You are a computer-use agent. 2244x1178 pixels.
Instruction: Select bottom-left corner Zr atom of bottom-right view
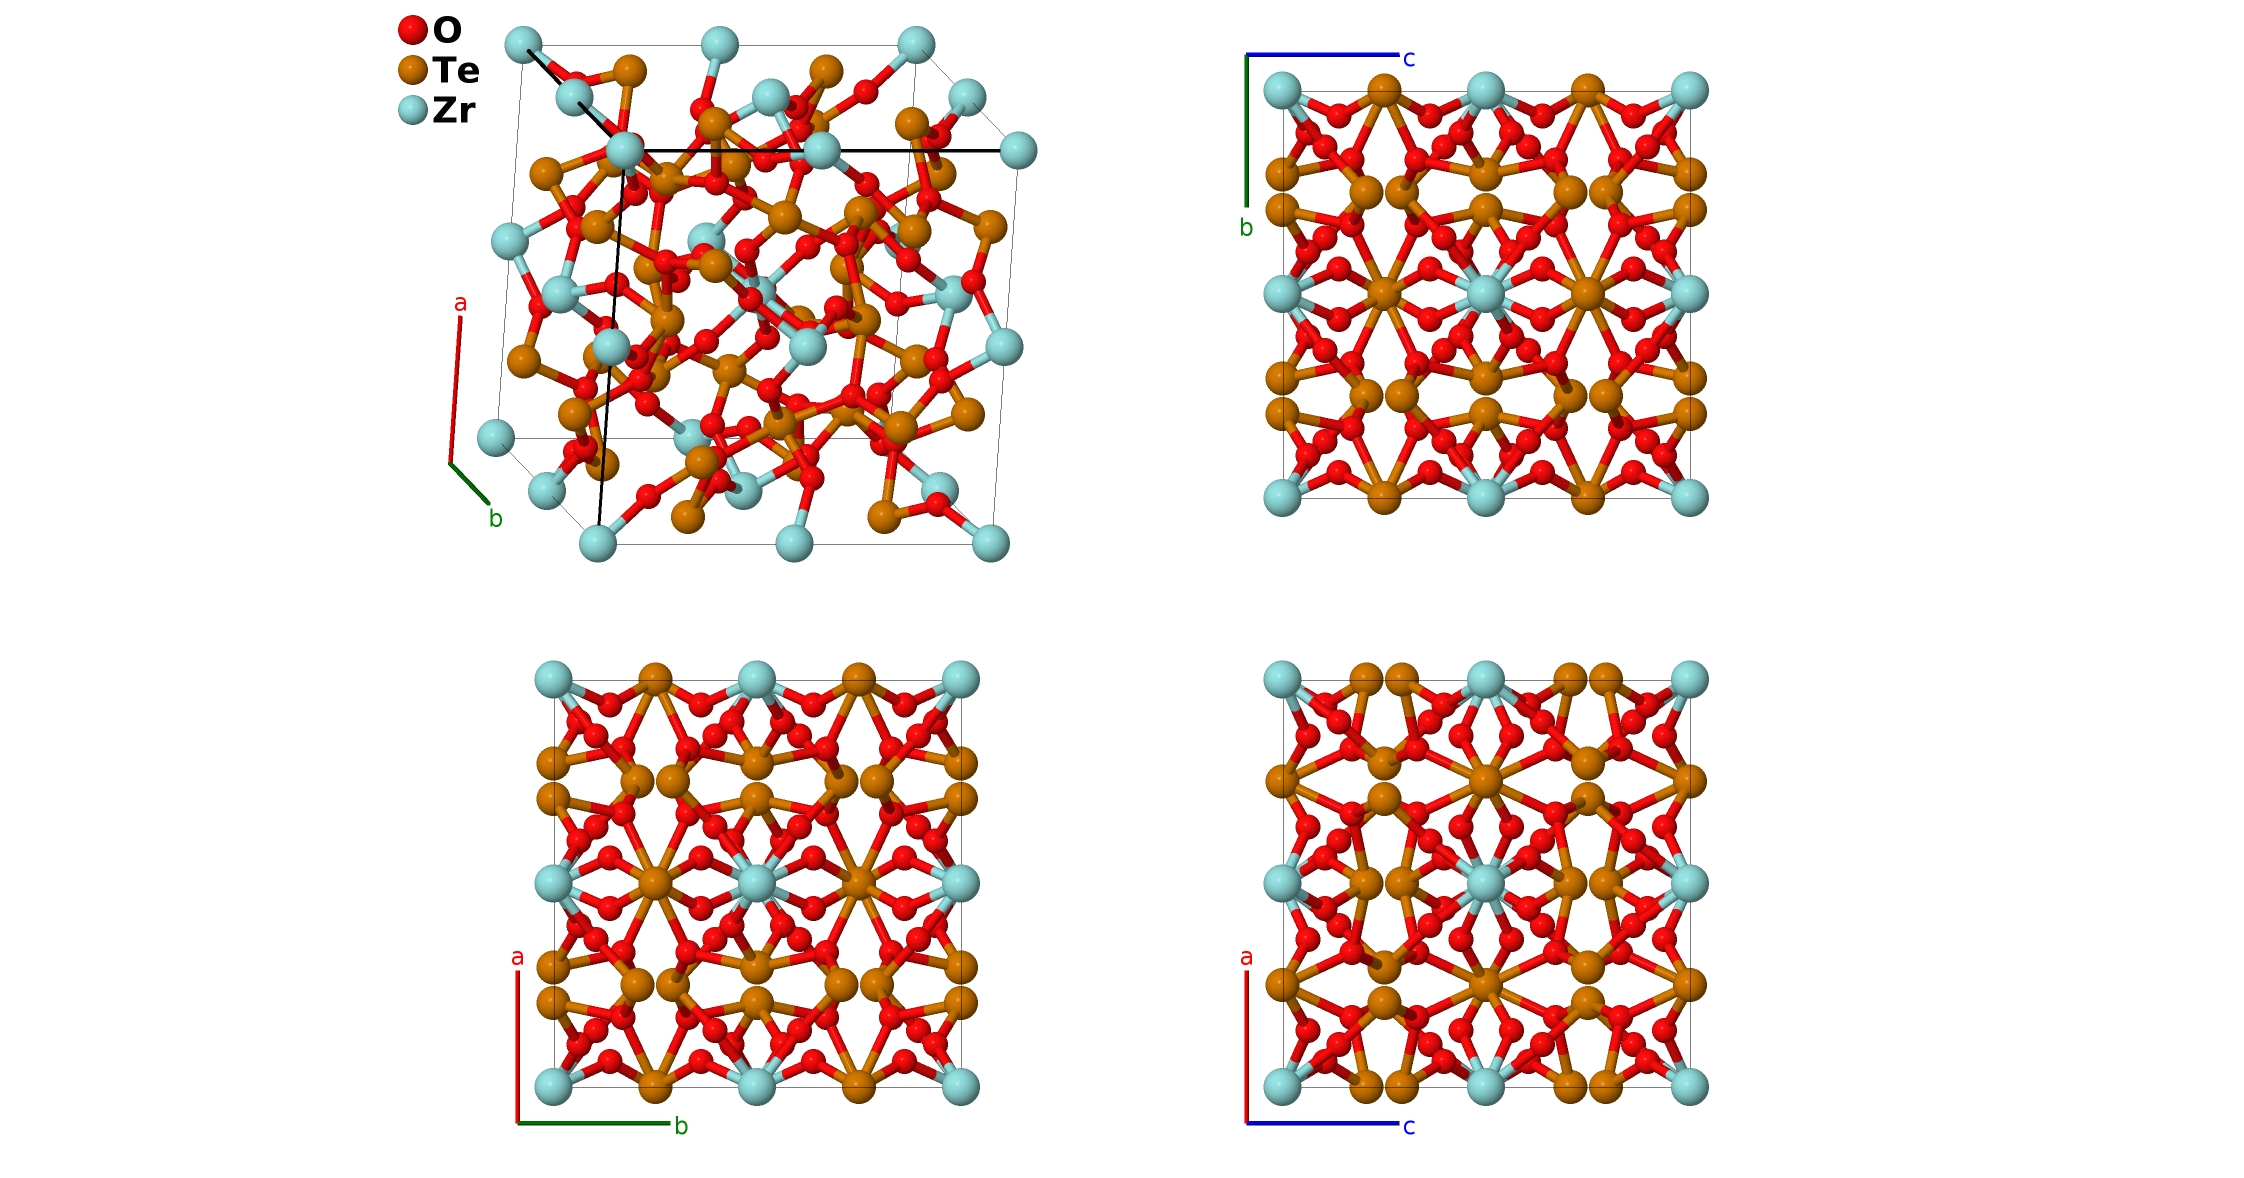tap(1283, 1086)
